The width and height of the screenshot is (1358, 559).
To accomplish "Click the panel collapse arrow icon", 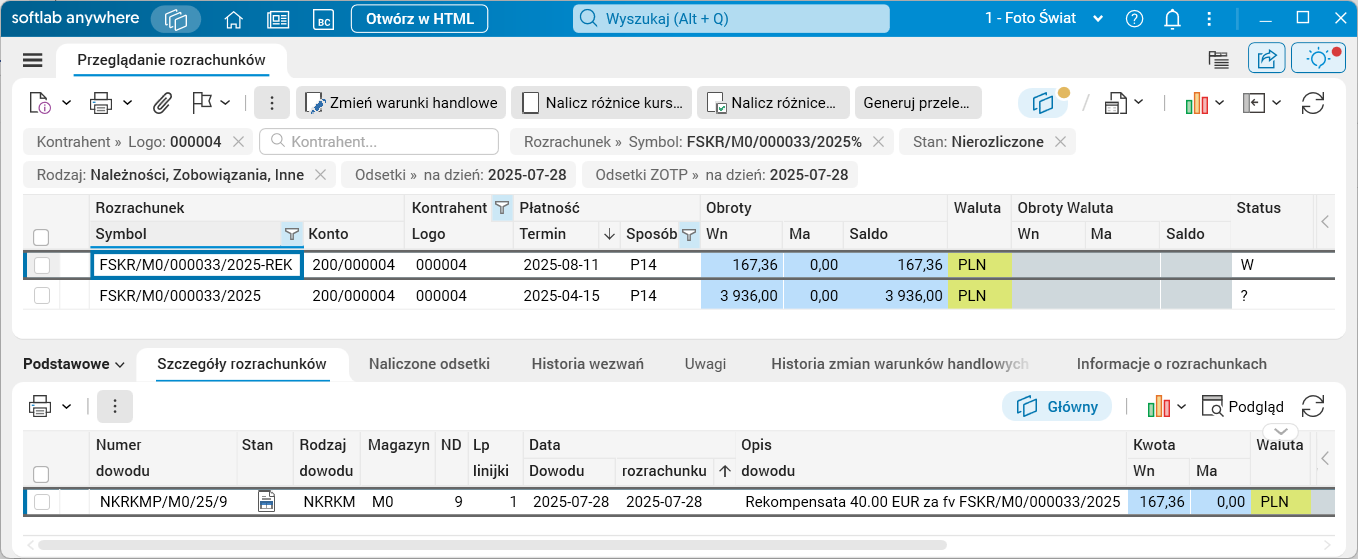I will coord(1254,102).
